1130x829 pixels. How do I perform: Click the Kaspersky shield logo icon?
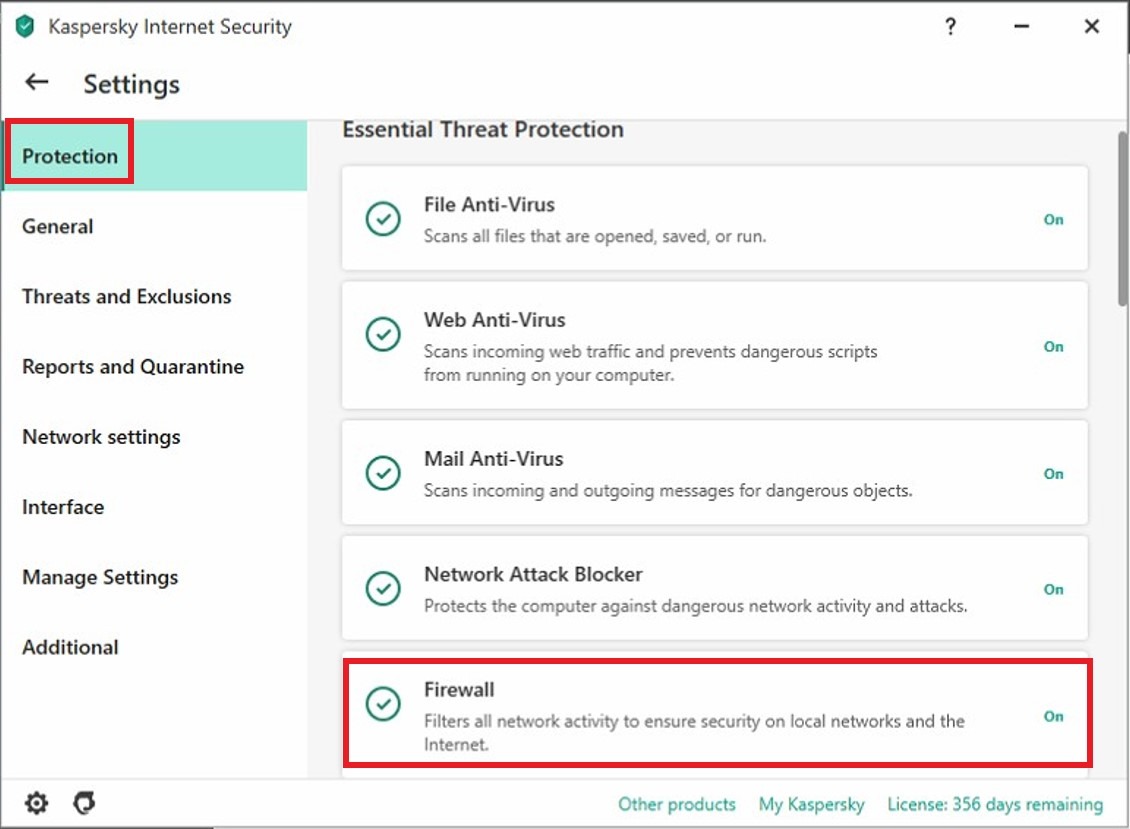coord(25,27)
